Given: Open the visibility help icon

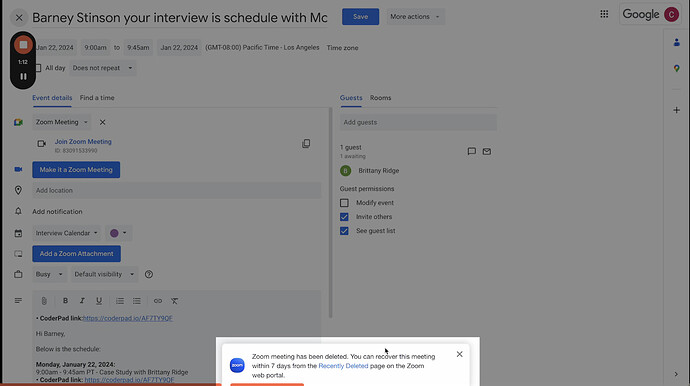Looking at the screenshot, I should tap(149, 274).
